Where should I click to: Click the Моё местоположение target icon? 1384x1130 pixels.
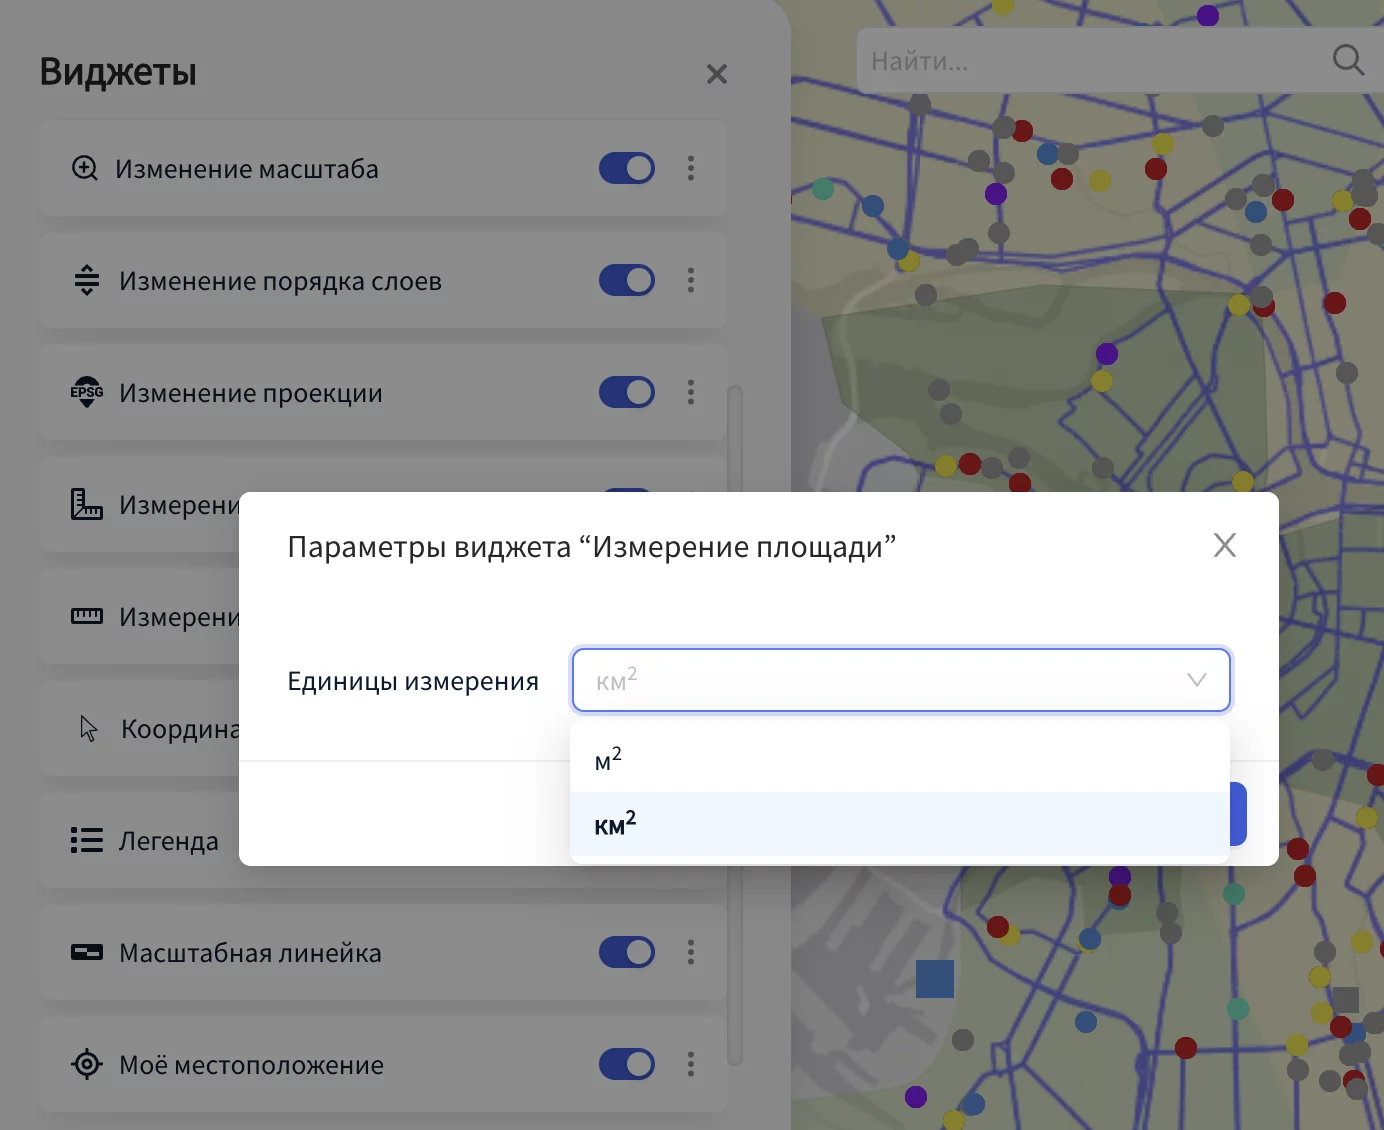point(87,1064)
